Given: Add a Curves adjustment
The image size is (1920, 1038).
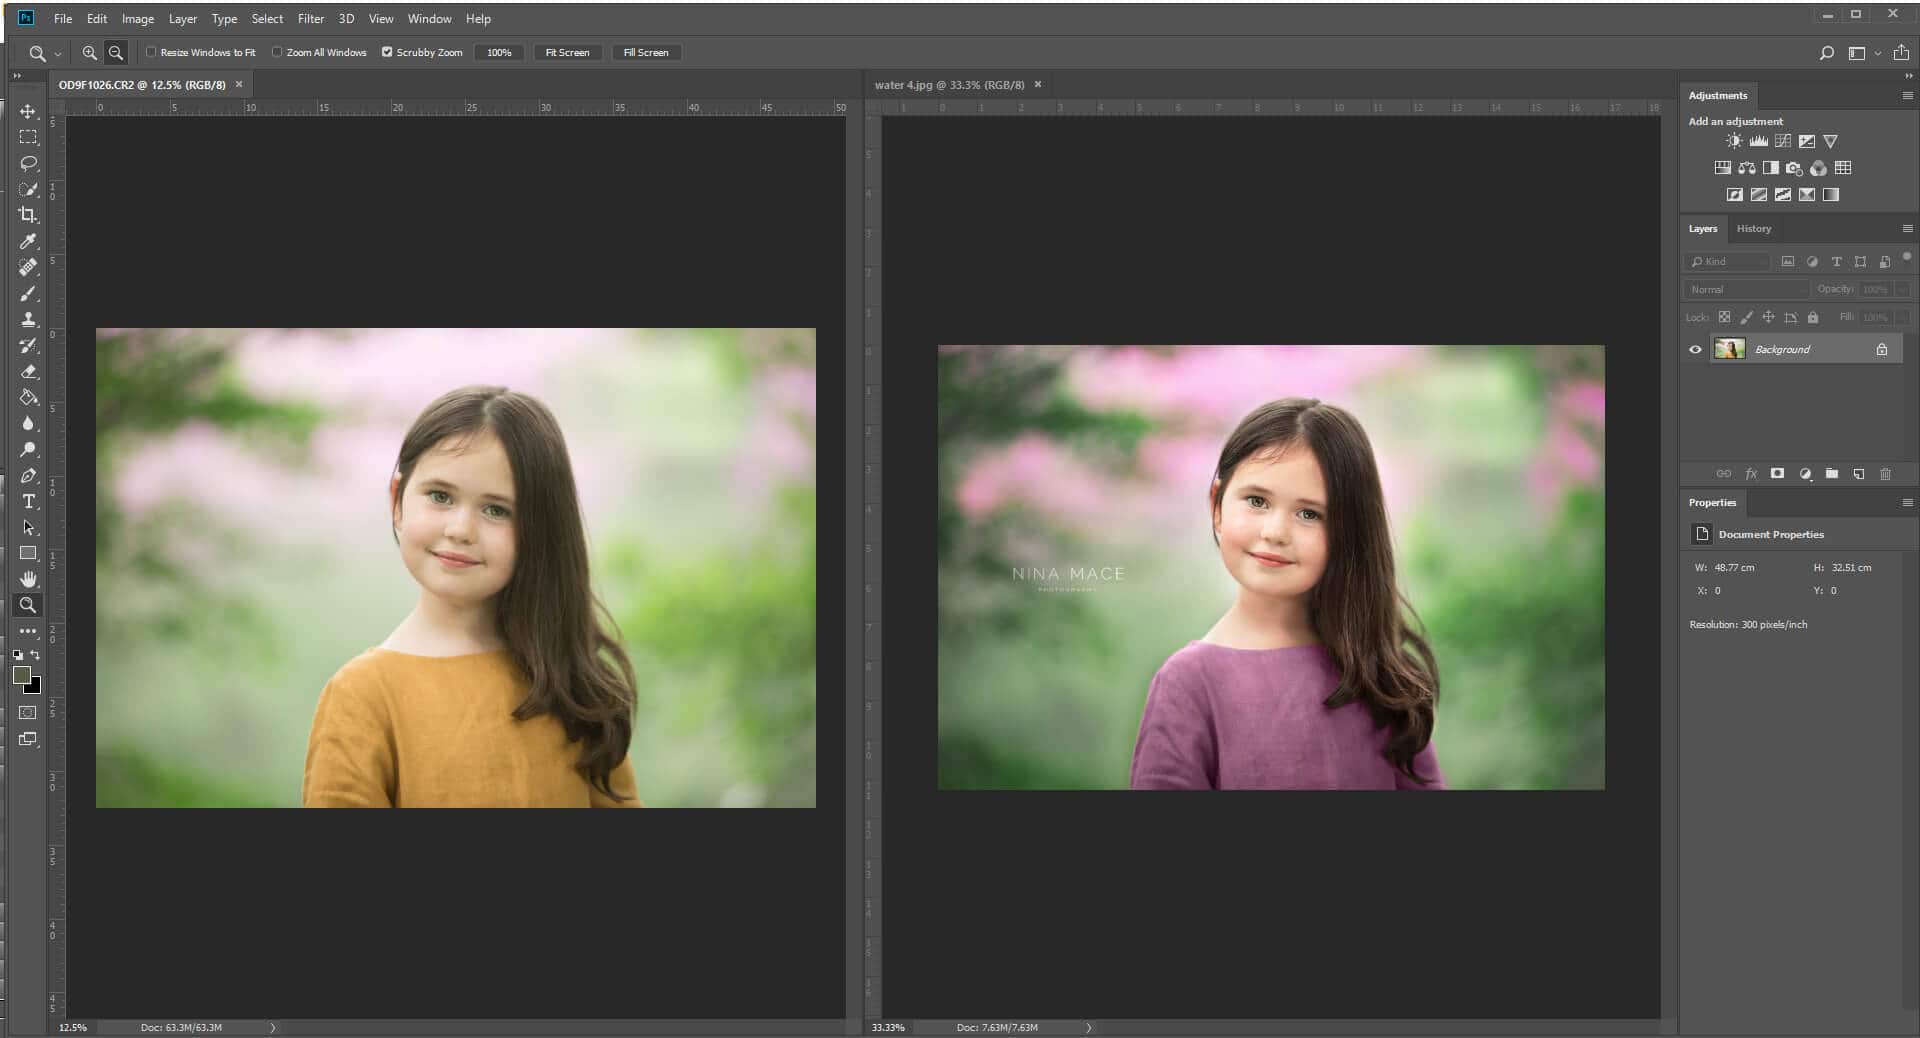Looking at the screenshot, I should tap(1782, 141).
